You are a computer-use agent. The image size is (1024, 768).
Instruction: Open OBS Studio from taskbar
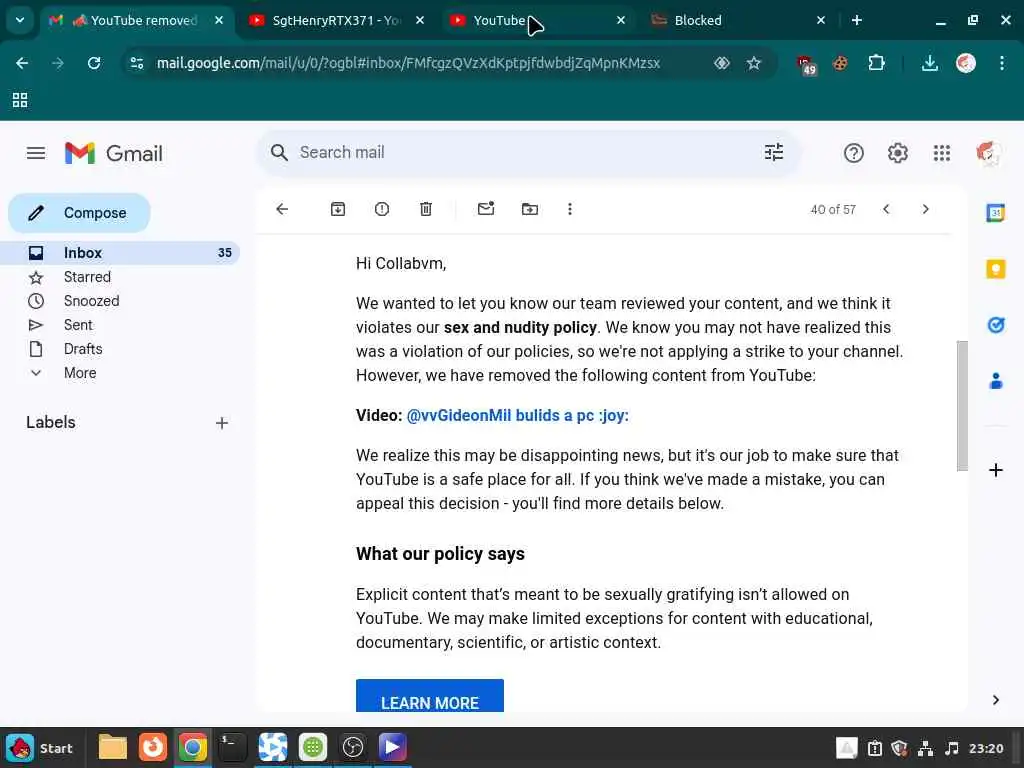pos(353,747)
